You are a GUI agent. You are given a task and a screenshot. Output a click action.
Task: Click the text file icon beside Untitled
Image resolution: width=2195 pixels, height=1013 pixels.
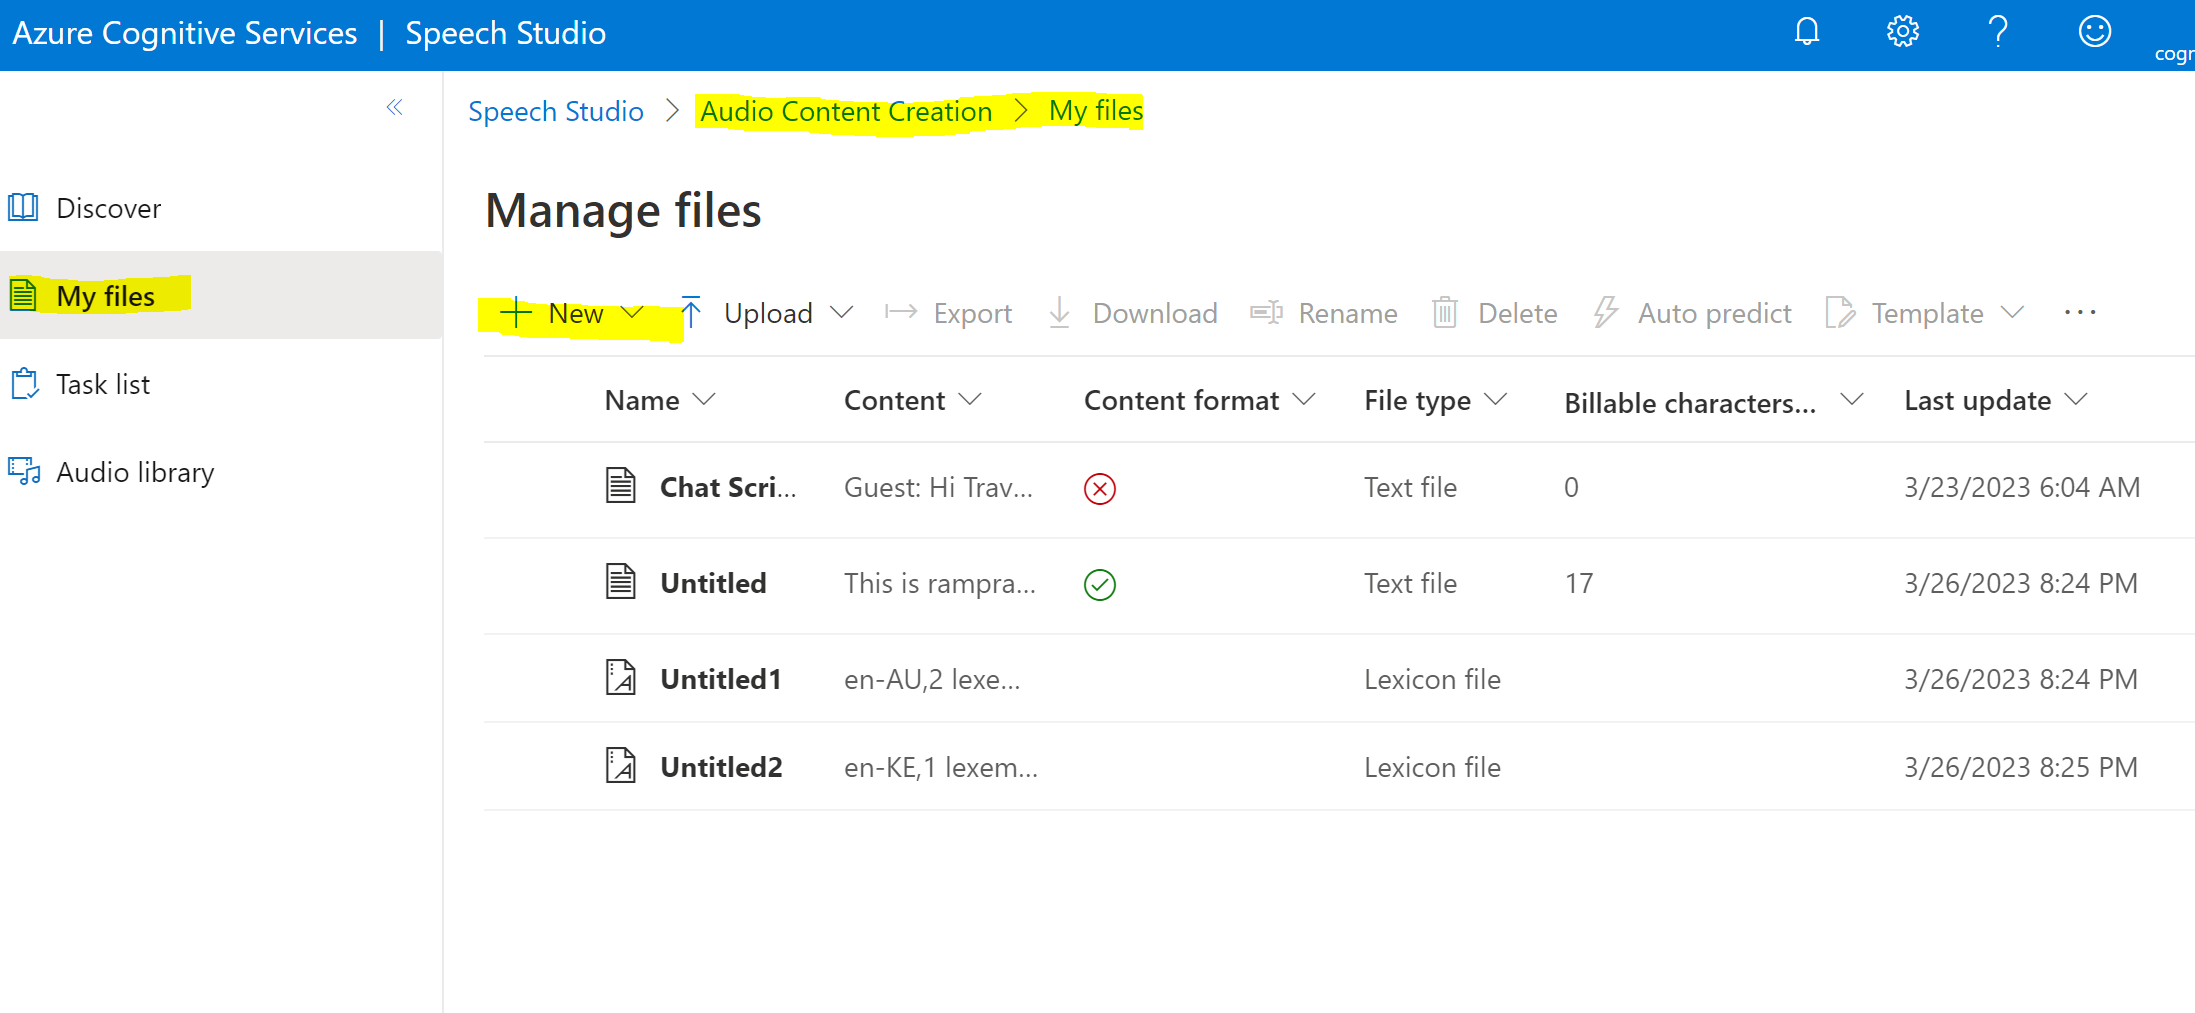pyautogui.click(x=621, y=581)
